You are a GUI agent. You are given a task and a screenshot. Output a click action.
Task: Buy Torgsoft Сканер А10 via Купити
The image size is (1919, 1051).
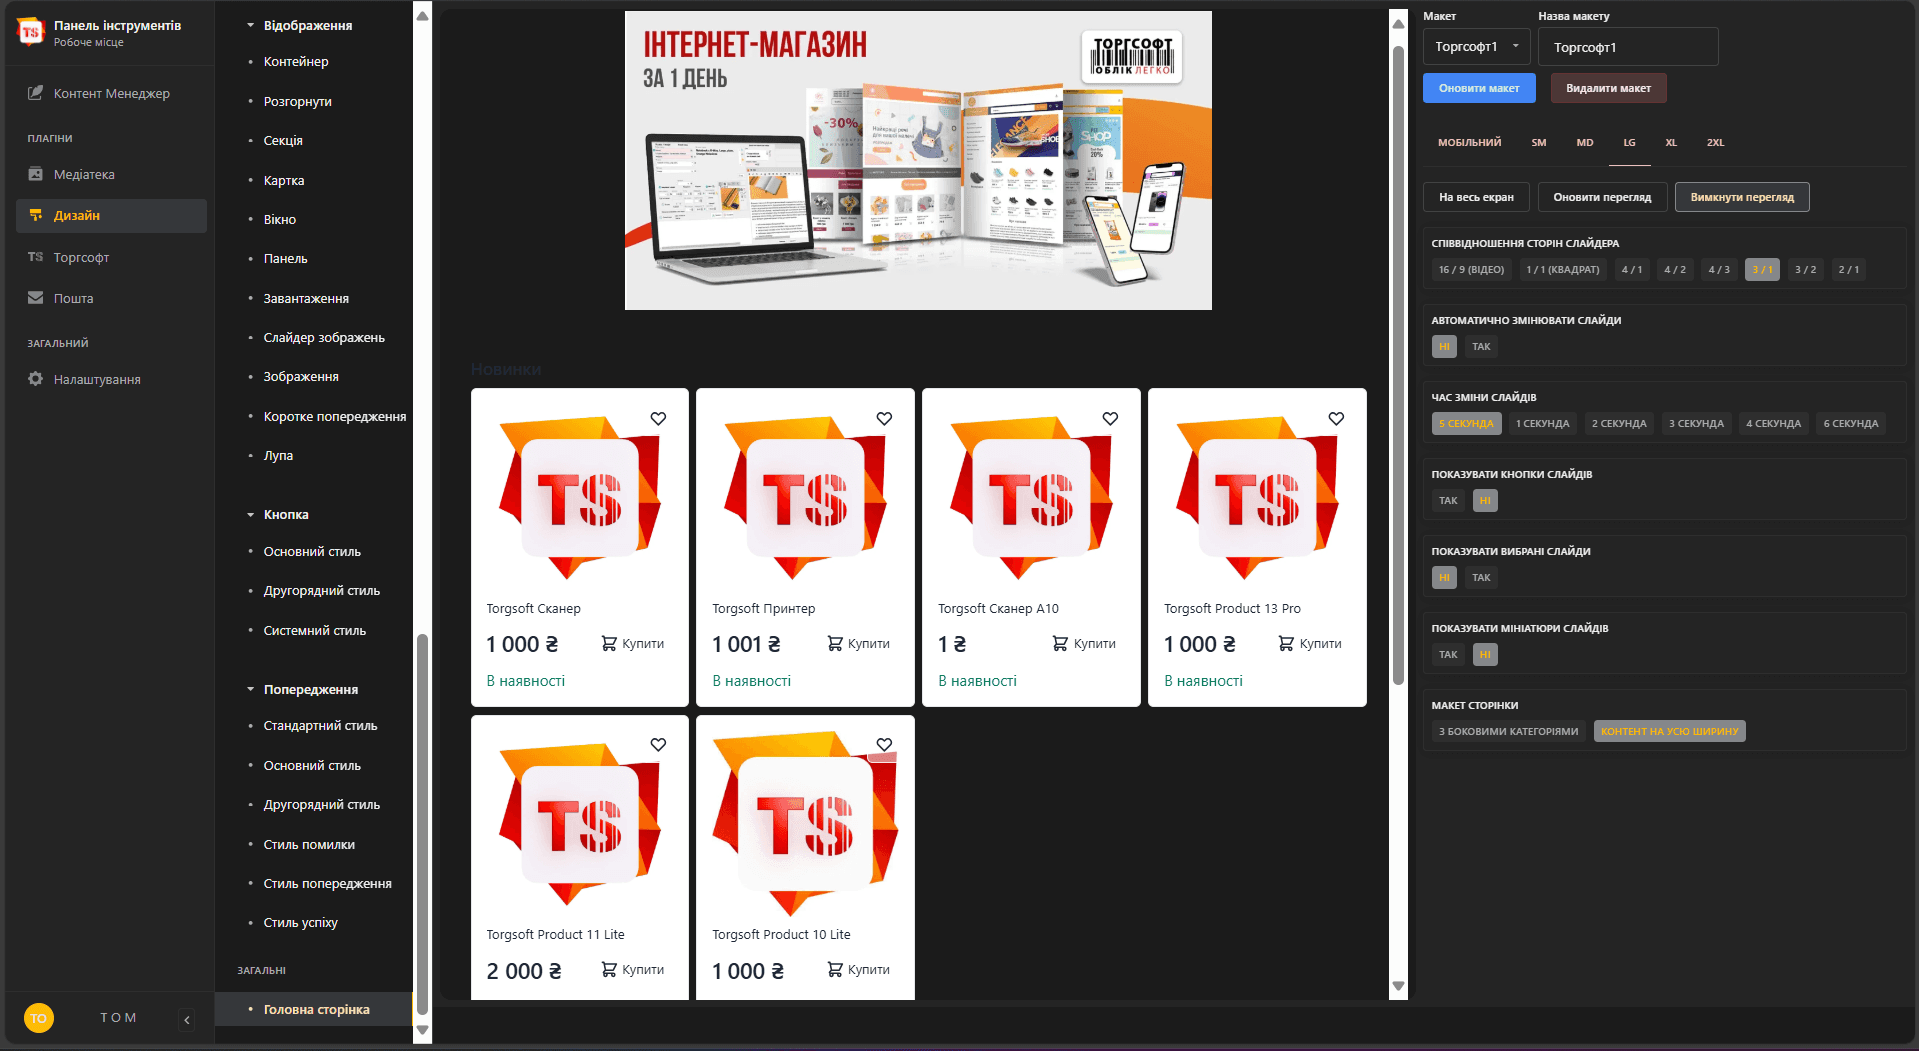pyautogui.click(x=1084, y=644)
